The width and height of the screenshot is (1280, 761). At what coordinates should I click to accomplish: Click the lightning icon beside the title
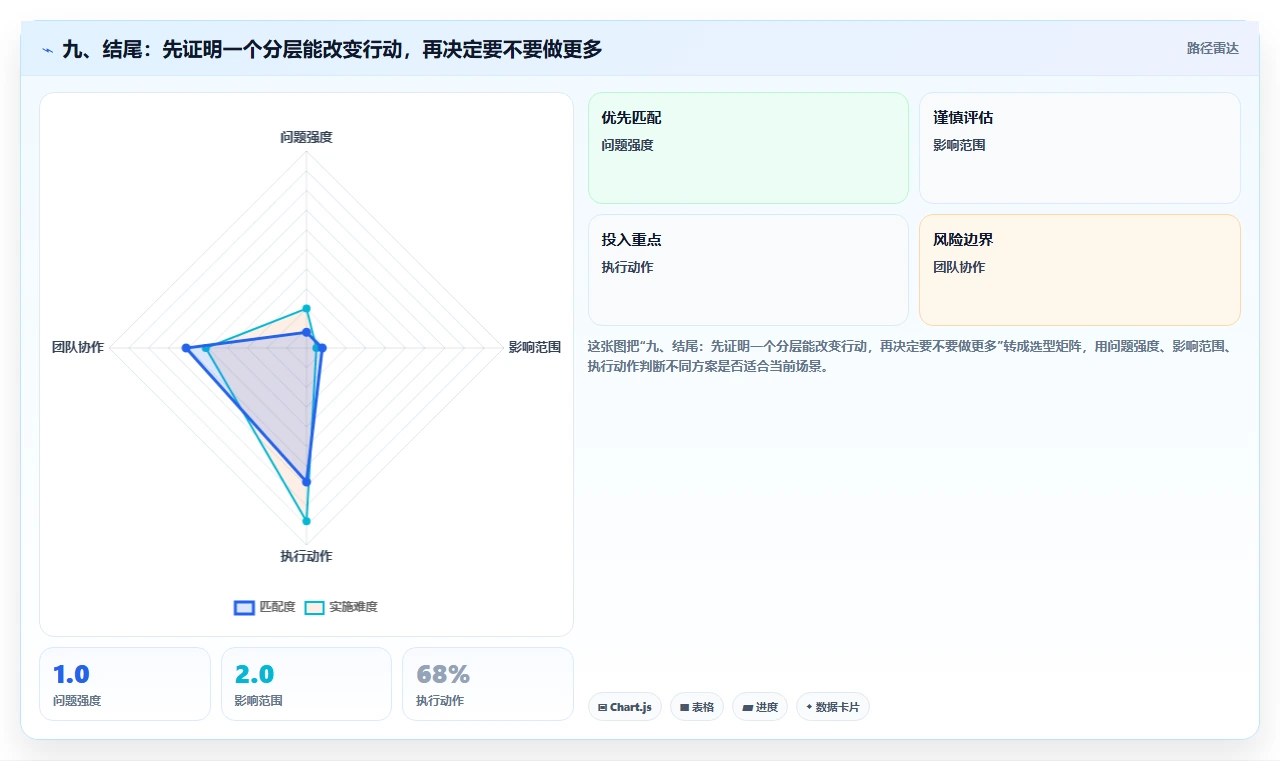(47, 50)
